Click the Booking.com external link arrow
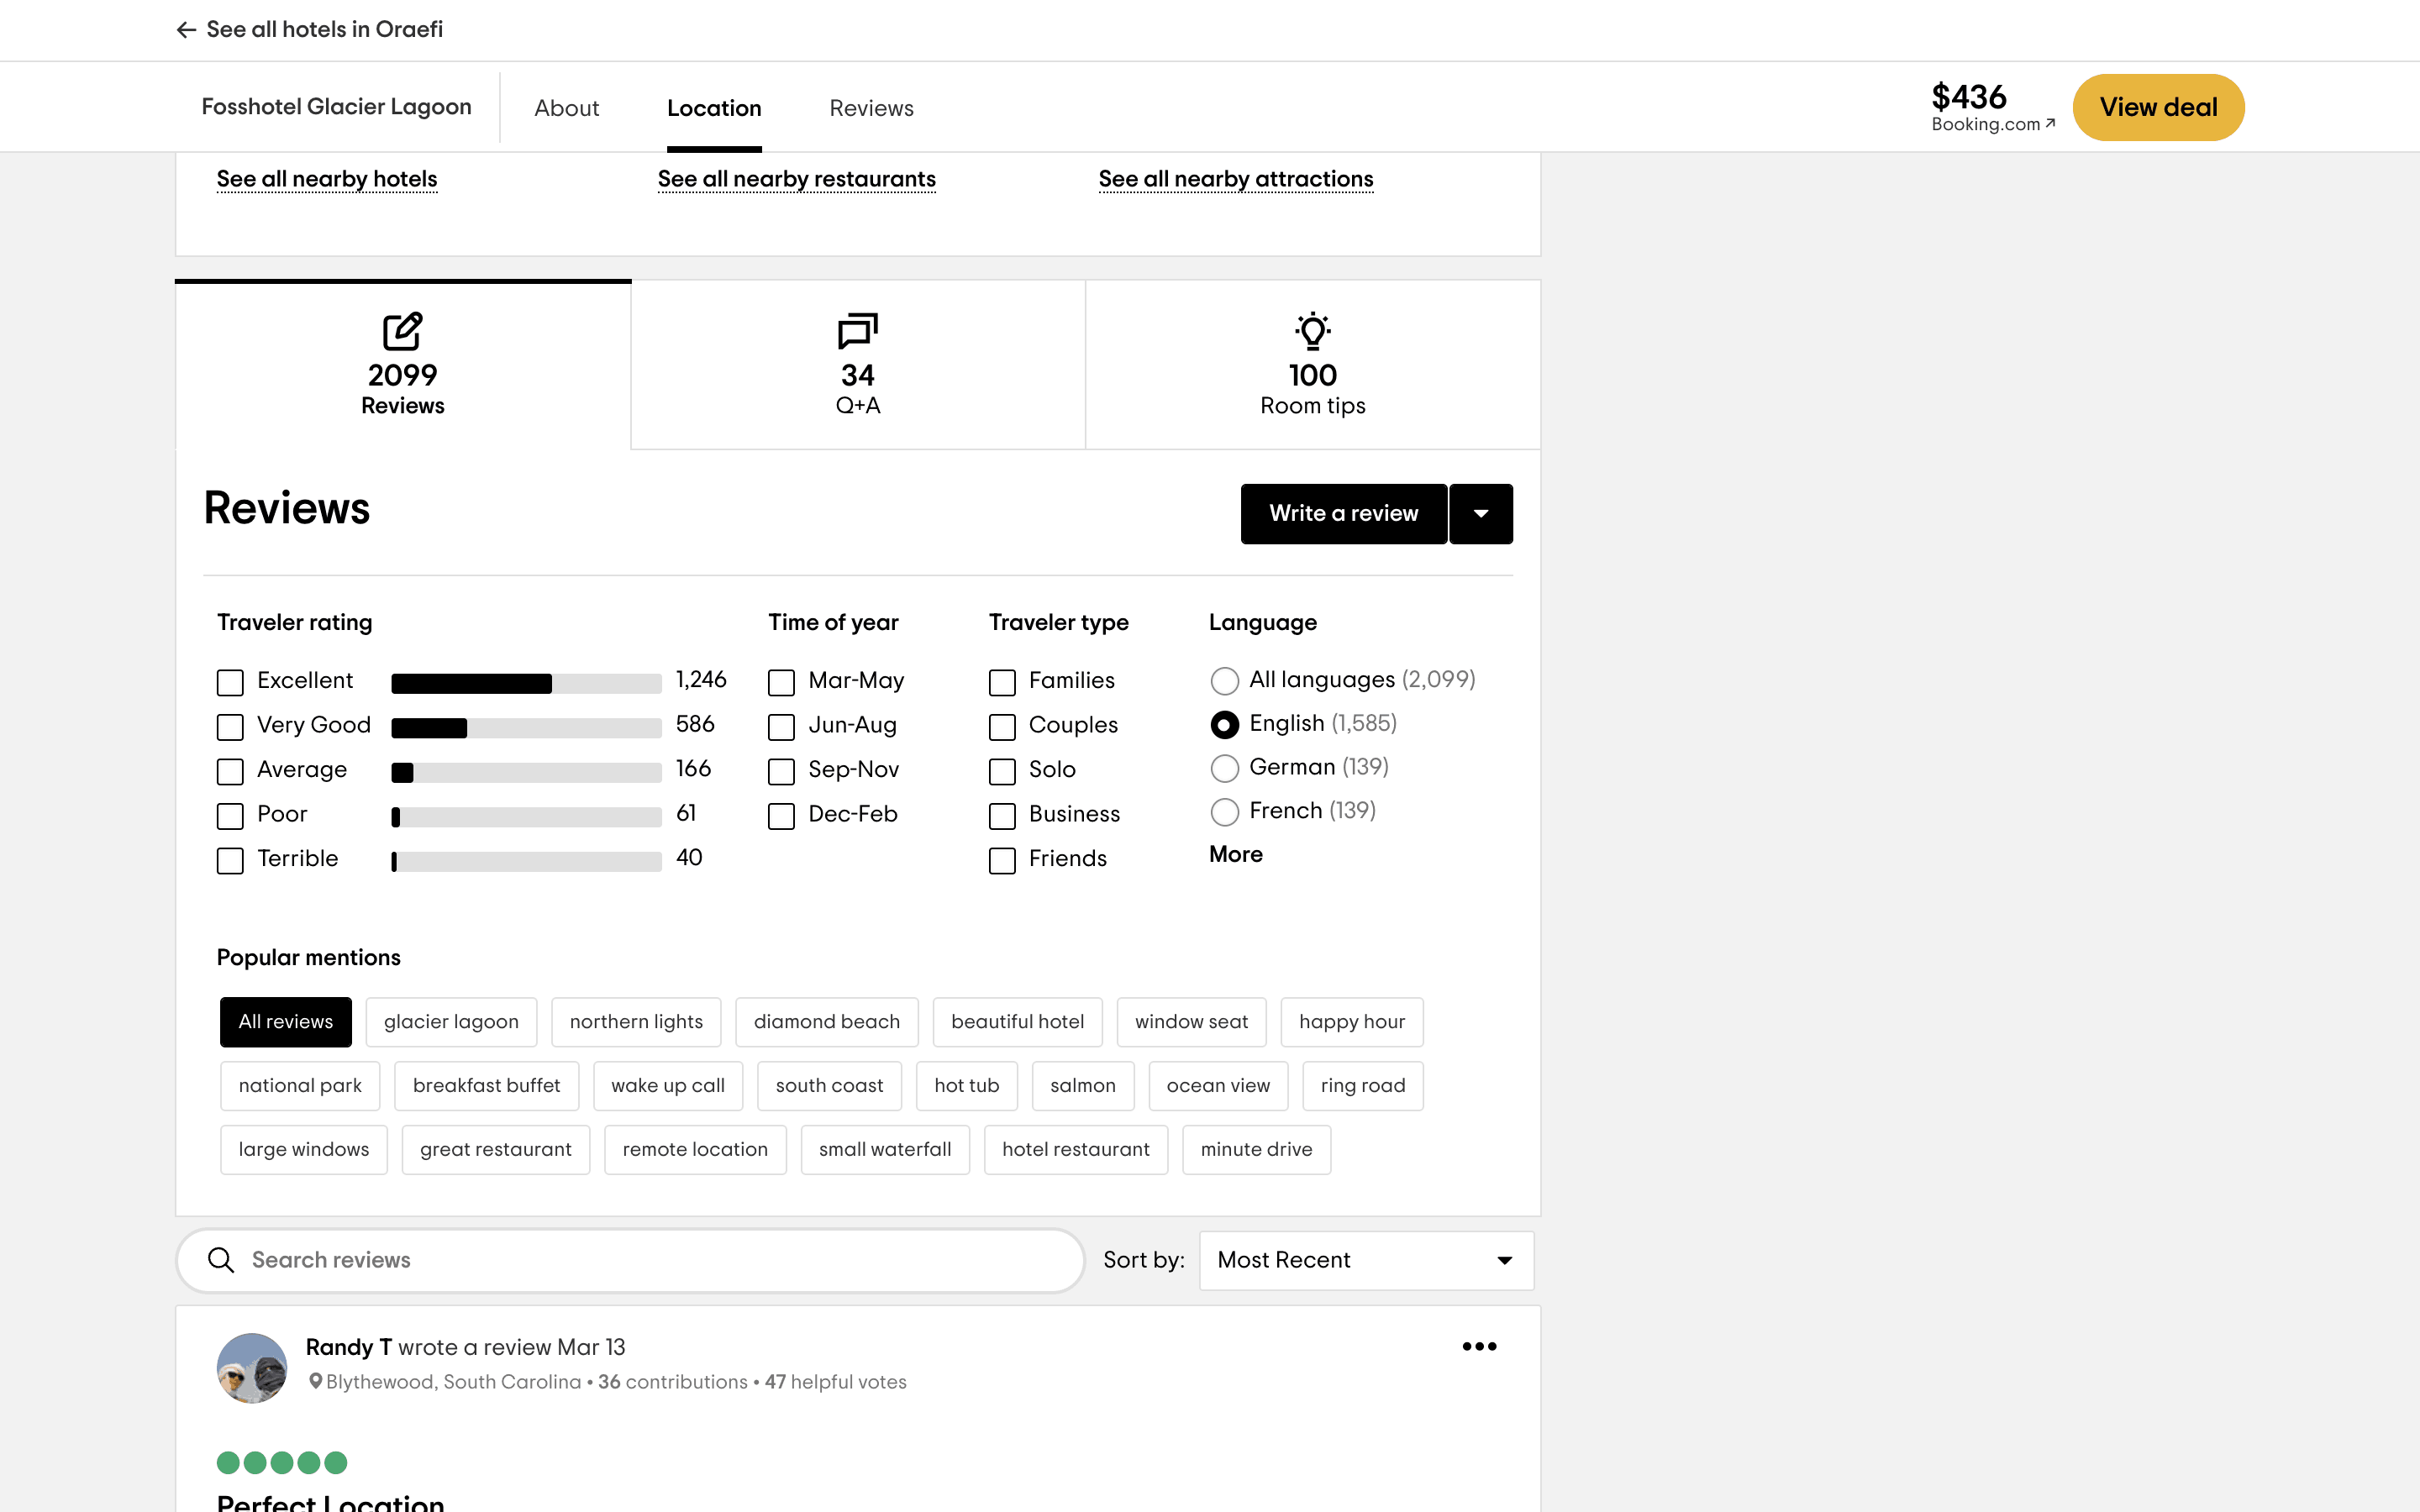 pyautogui.click(x=2050, y=124)
